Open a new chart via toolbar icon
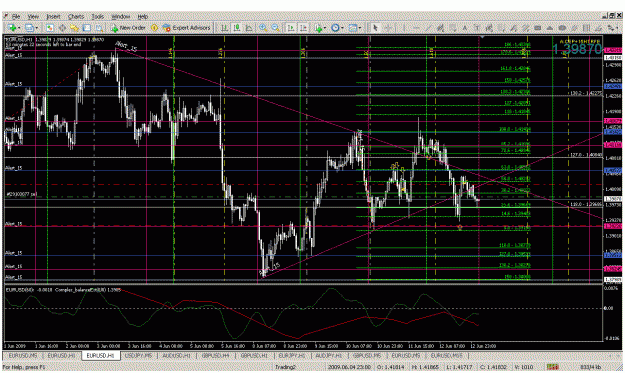This screenshot has height=373, width=625. tap(12, 28)
